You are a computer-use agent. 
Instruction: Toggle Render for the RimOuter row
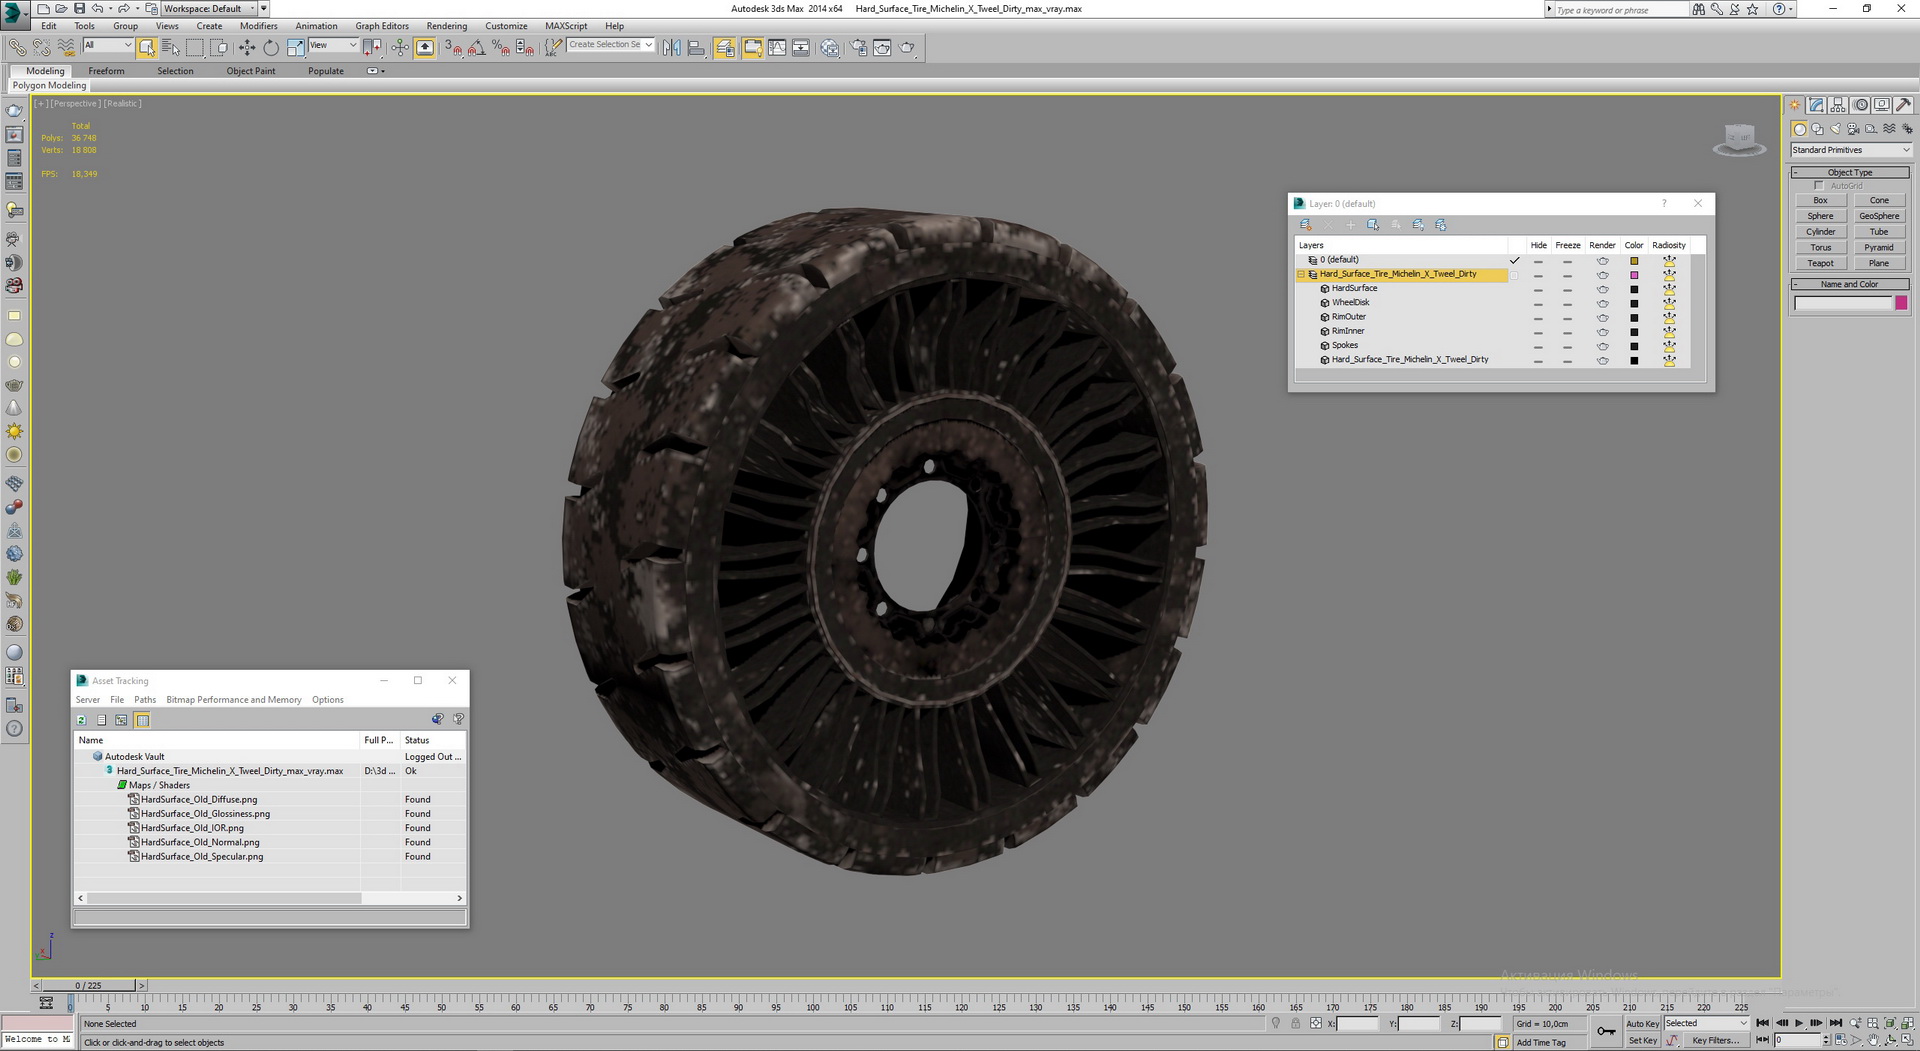pyautogui.click(x=1602, y=317)
